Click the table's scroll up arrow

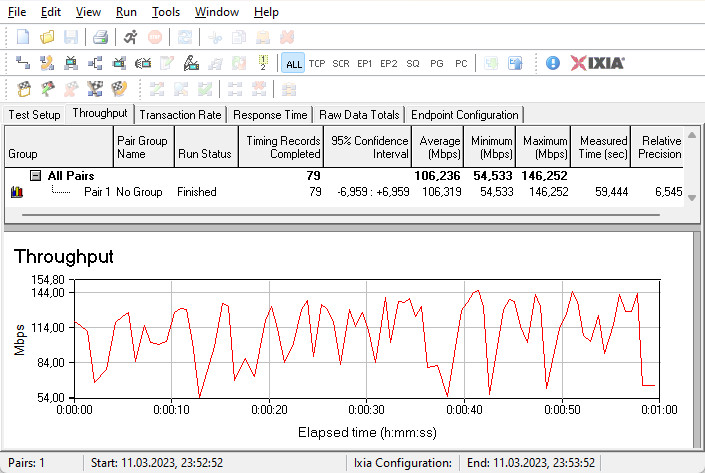(692, 135)
